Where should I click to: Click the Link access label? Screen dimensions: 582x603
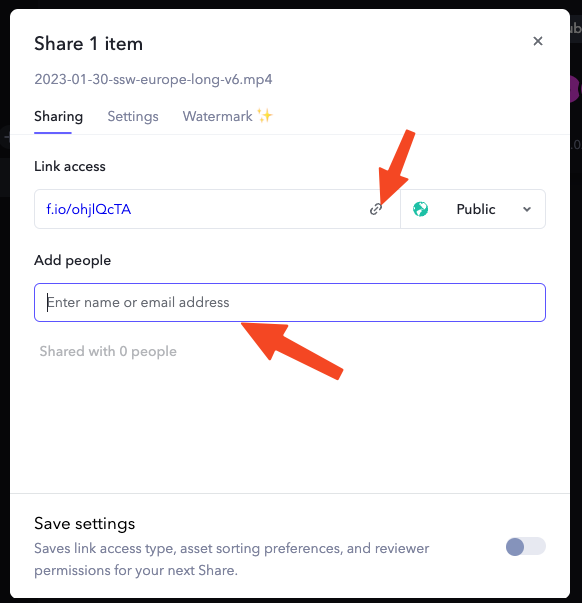70,167
